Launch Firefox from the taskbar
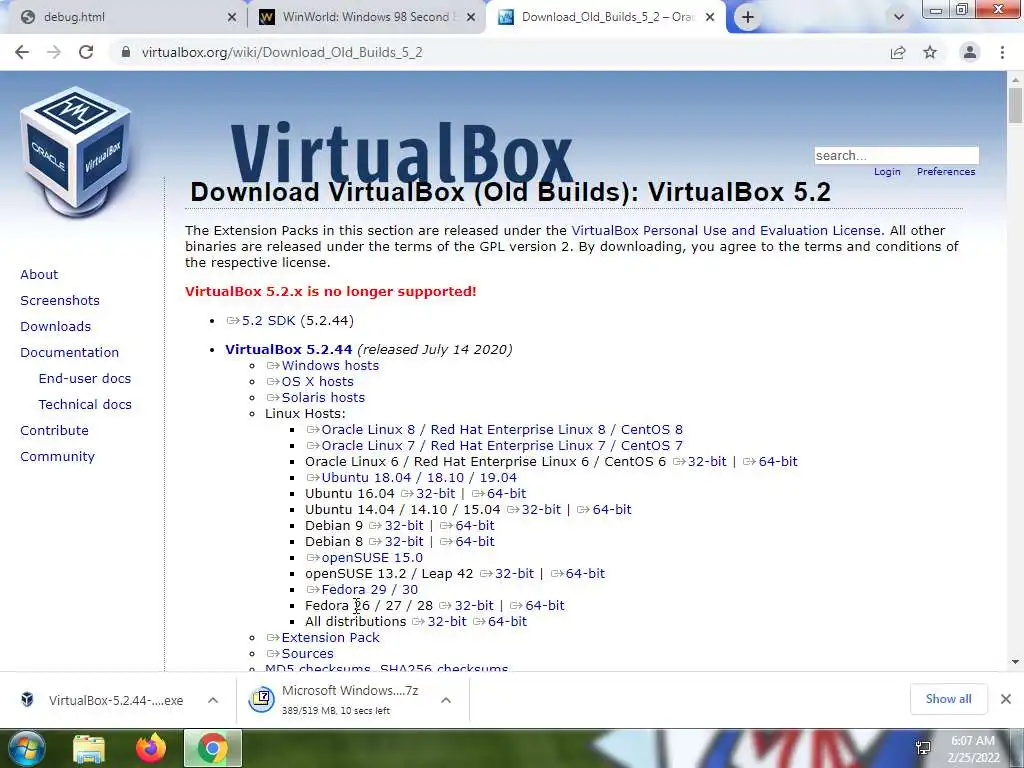This screenshot has height=768, width=1024. coord(151,748)
